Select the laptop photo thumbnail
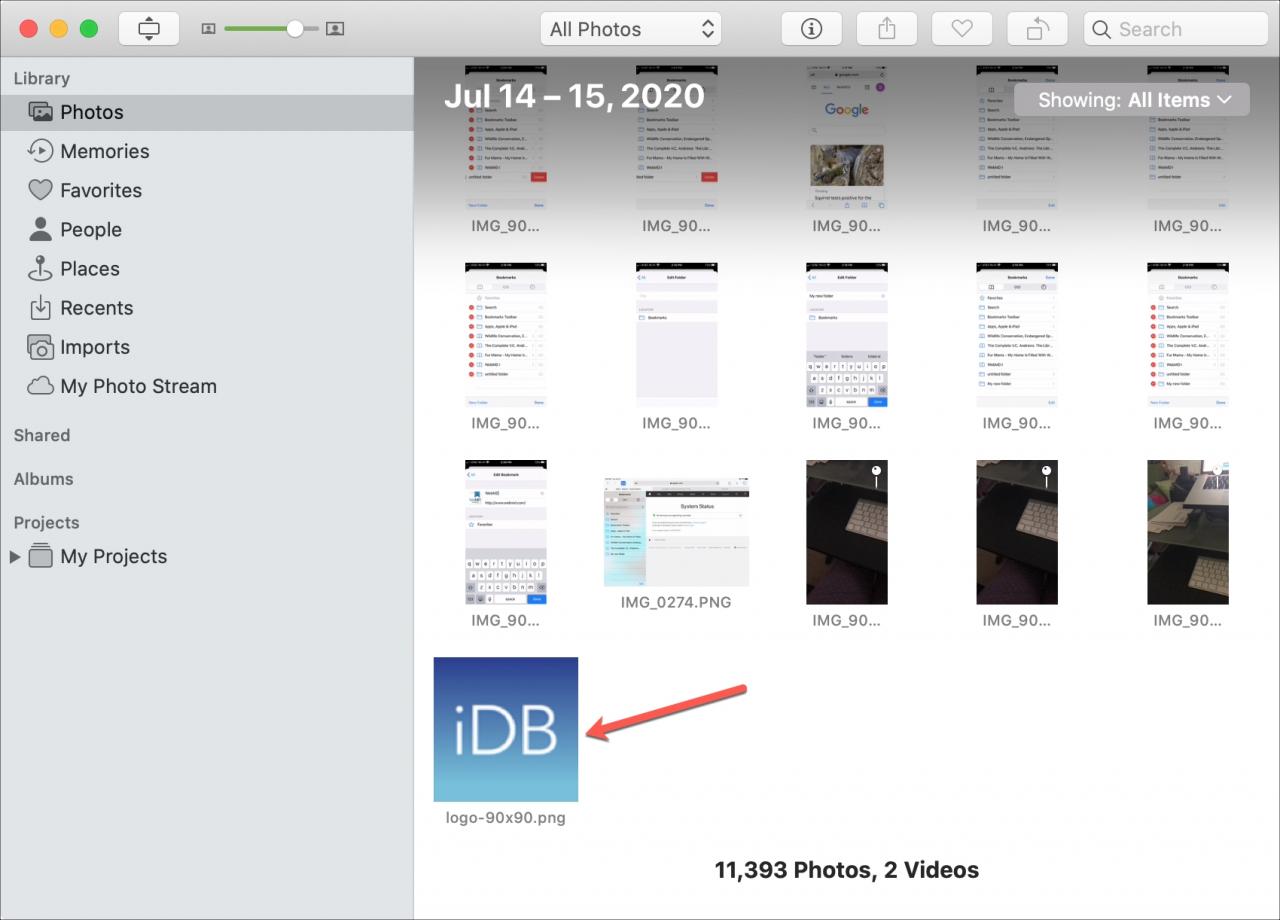This screenshot has width=1280, height=920. (1188, 532)
